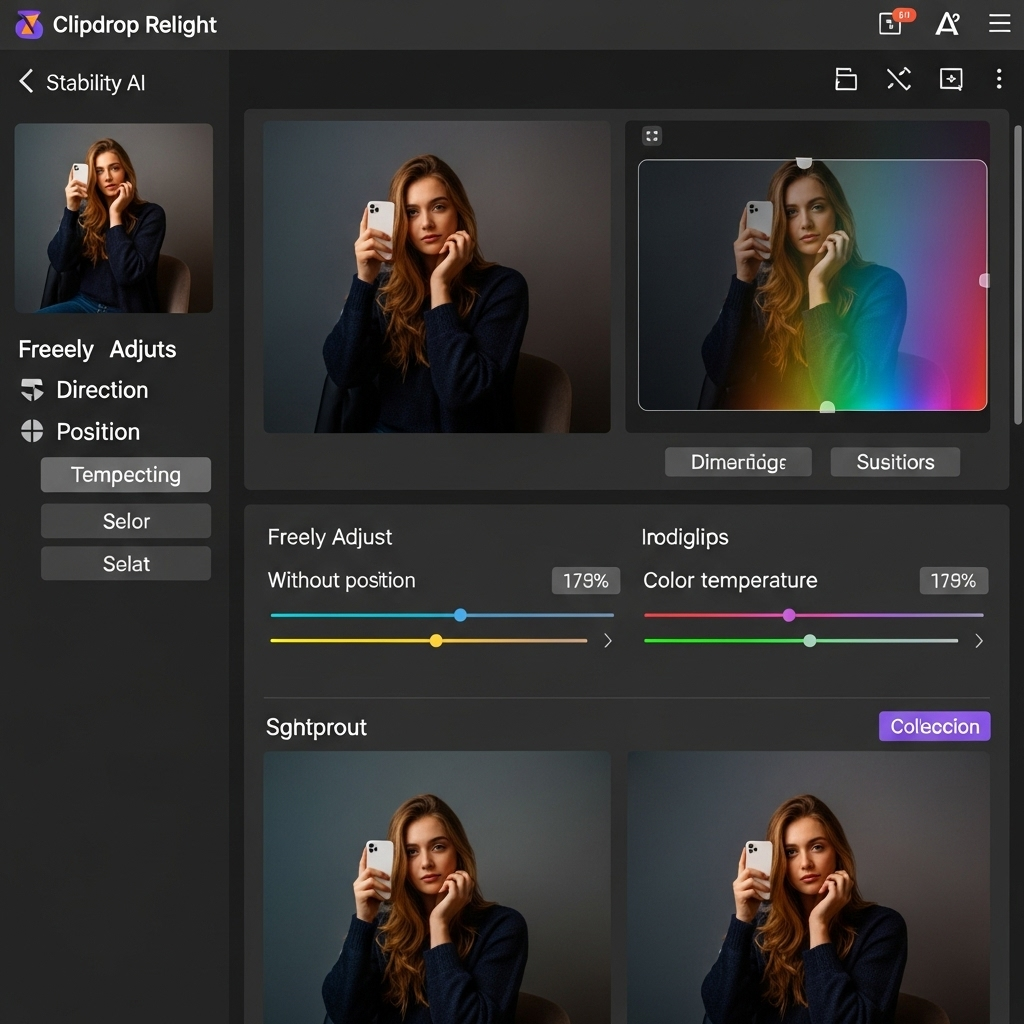Screen dimensions: 1024x1024
Task: Click the Selor button
Action: point(126,521)
